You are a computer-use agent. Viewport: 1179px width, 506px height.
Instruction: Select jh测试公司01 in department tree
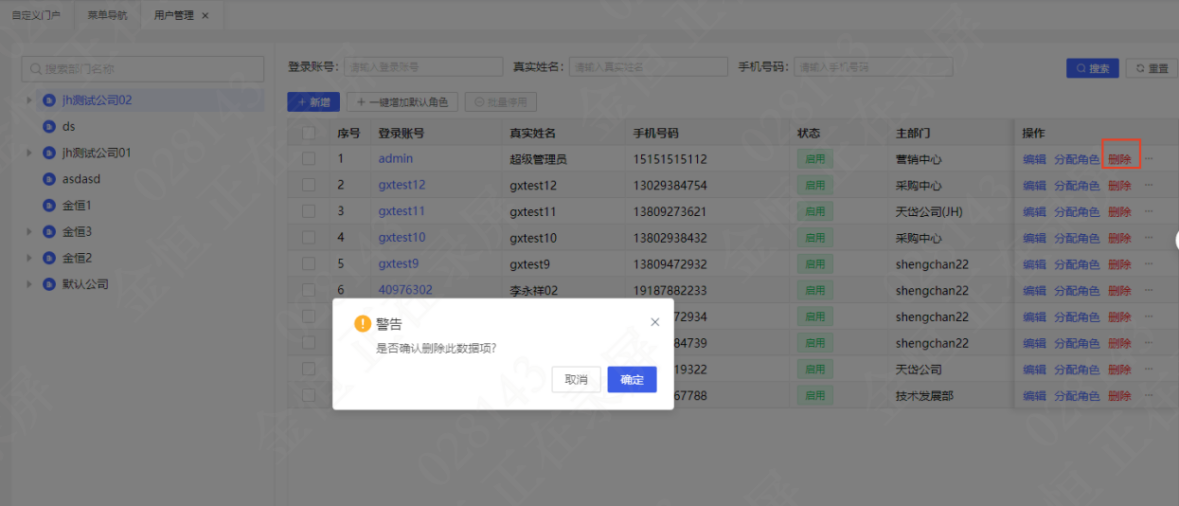pos(97,153)
